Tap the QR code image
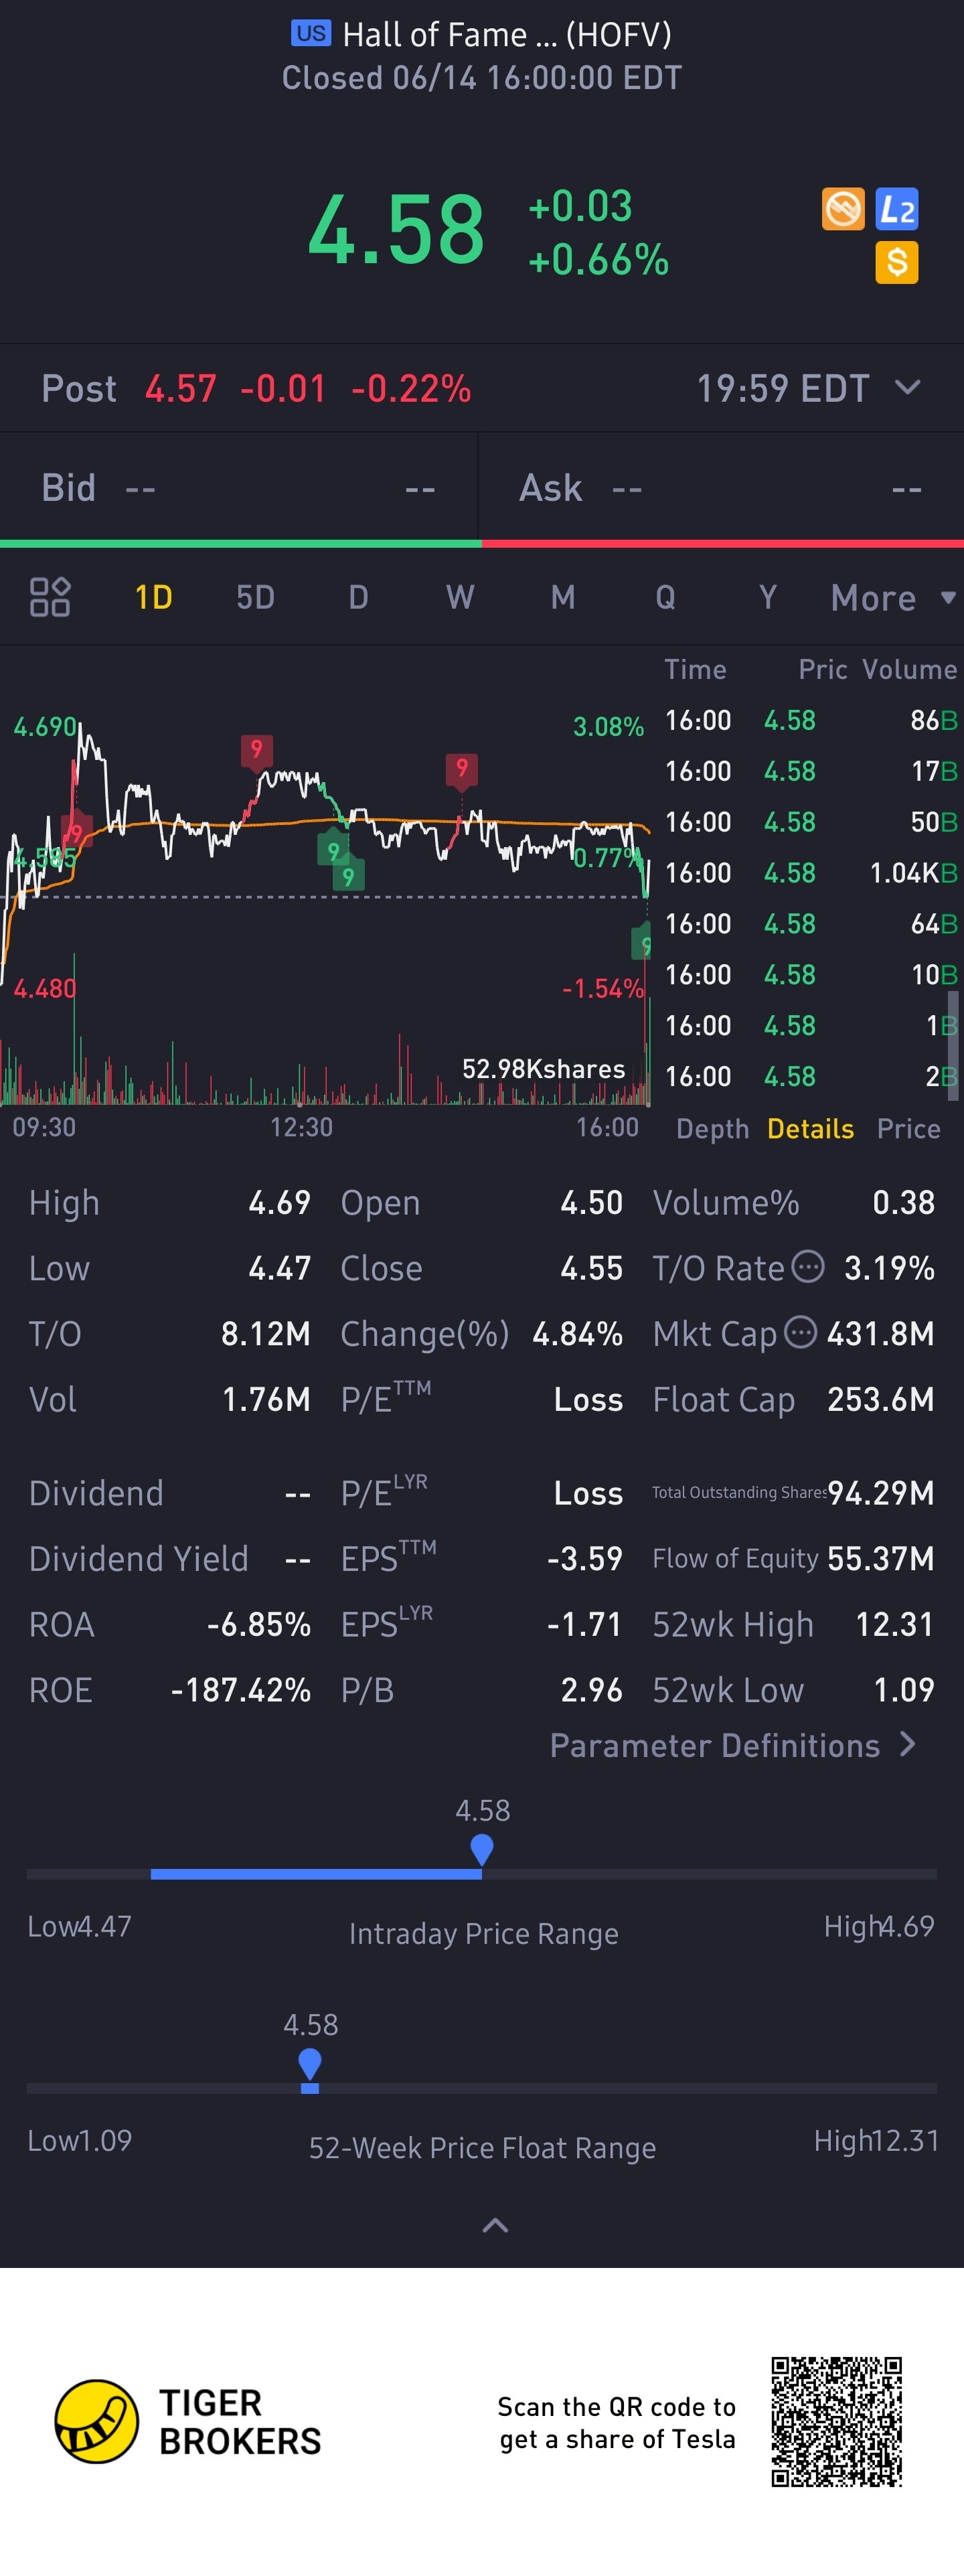This screenshot has width=964, height=2576. (x=836, y=2421)
